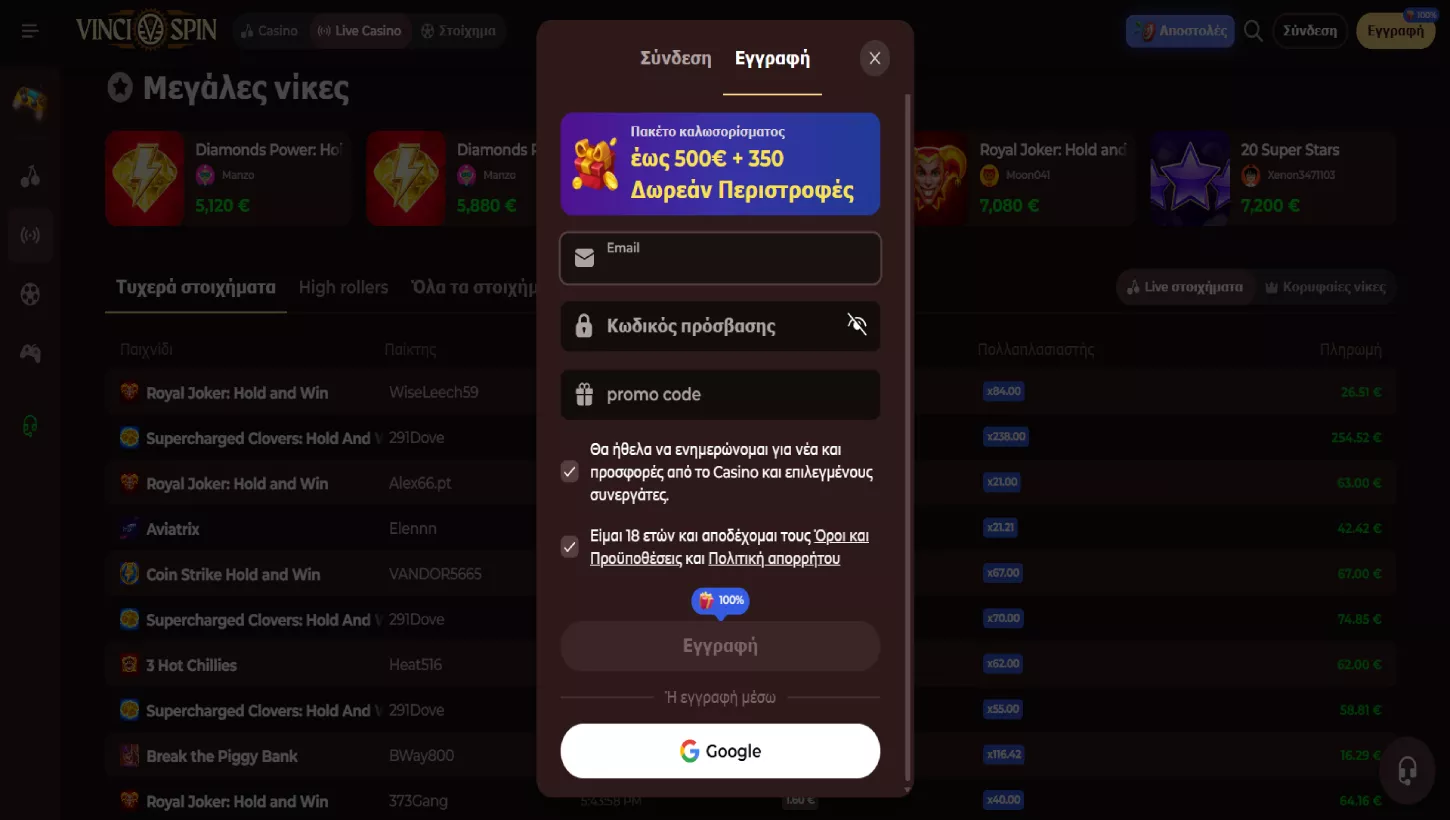Select the Εγγραφή tab in dialog
Screen dimensions: 1450x820
(x=772, y=58)
